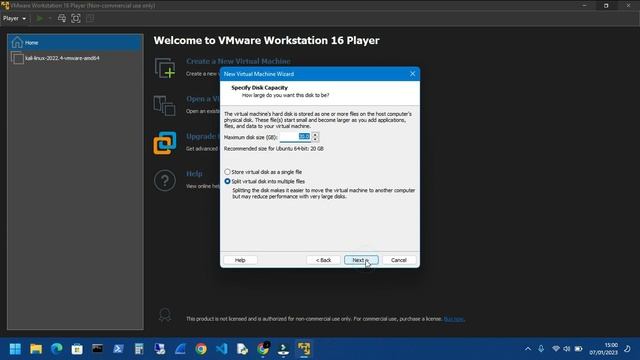The image size is (640, 360).
Task: Click the green power on play icon
Action: pyautogui.click(x=40, y=18)
